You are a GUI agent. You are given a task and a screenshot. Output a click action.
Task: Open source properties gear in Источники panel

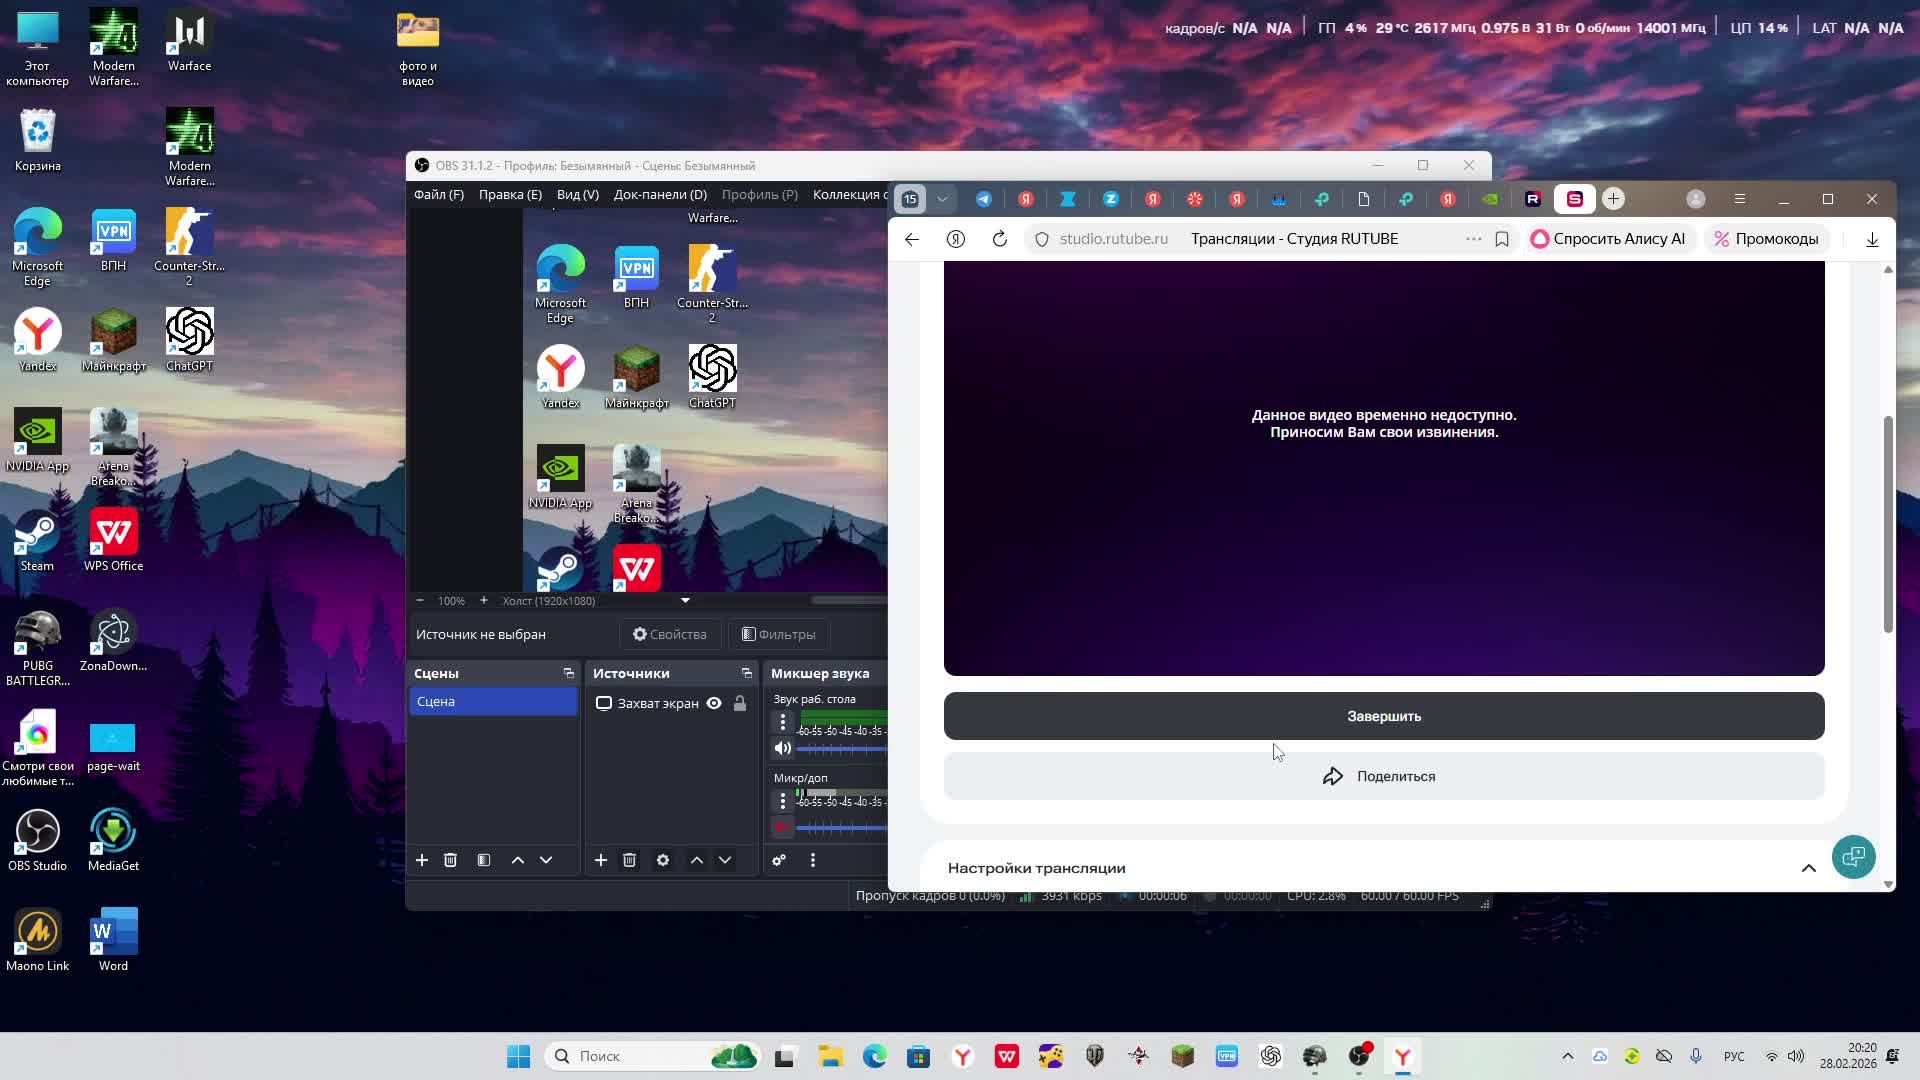(662, 860)
